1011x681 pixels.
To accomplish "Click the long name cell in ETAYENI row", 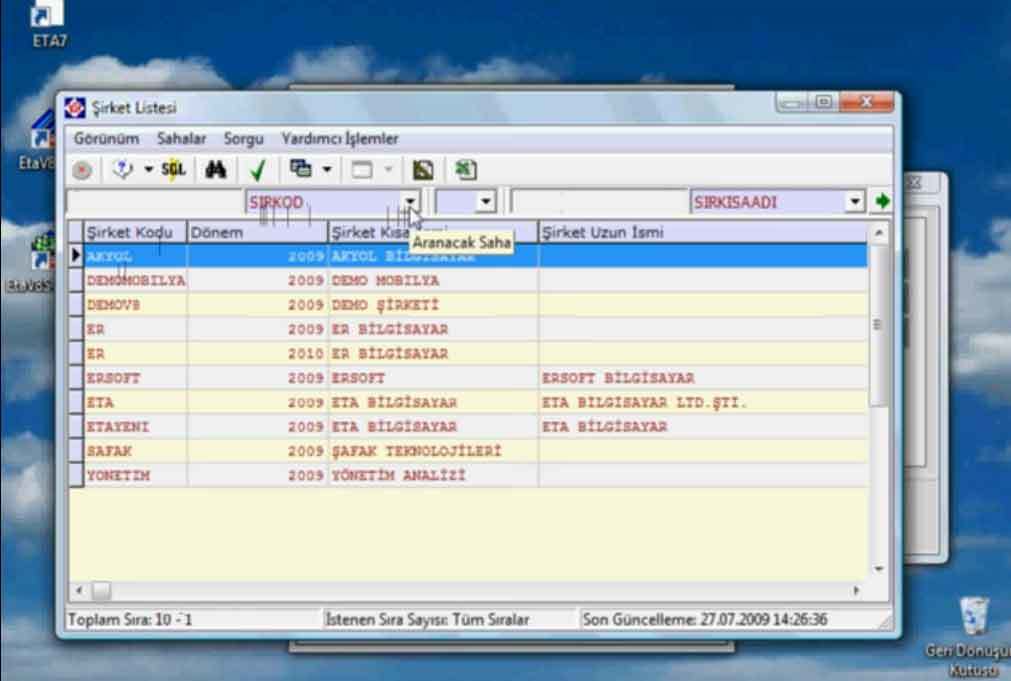I will pyautogui.click(x=703, y=427).
